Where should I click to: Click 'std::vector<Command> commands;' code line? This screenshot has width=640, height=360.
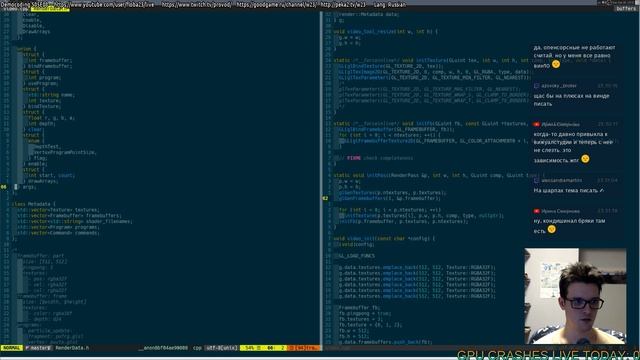point(58,233)
